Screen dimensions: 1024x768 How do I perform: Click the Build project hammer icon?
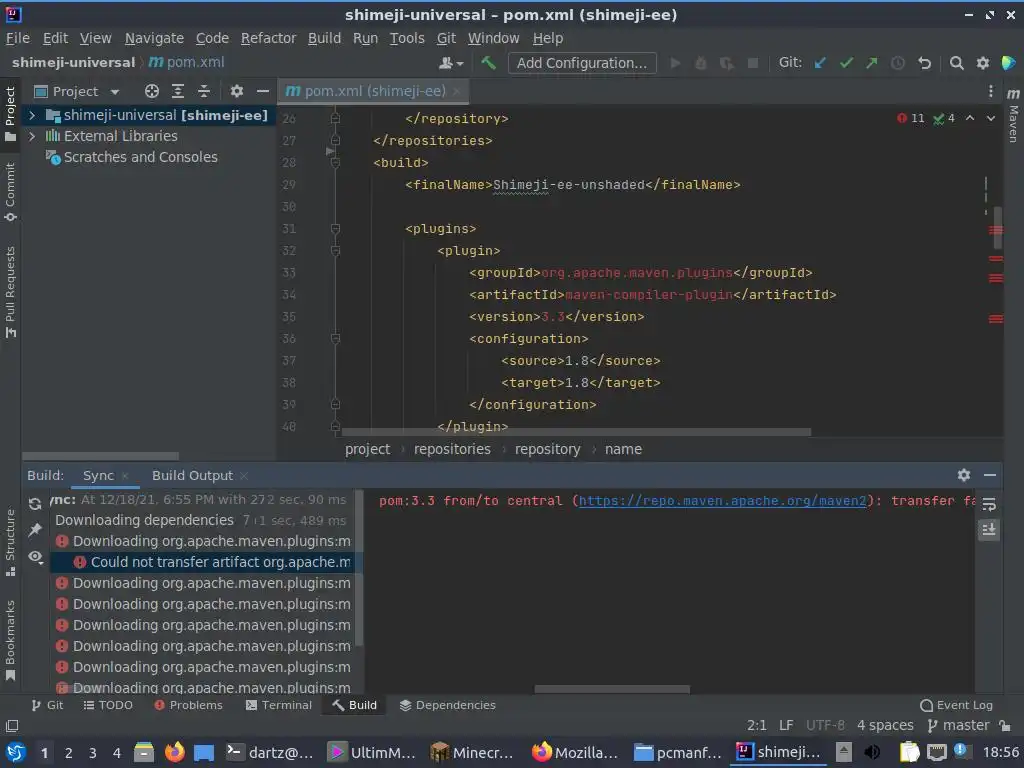click(x=488, y=63)
